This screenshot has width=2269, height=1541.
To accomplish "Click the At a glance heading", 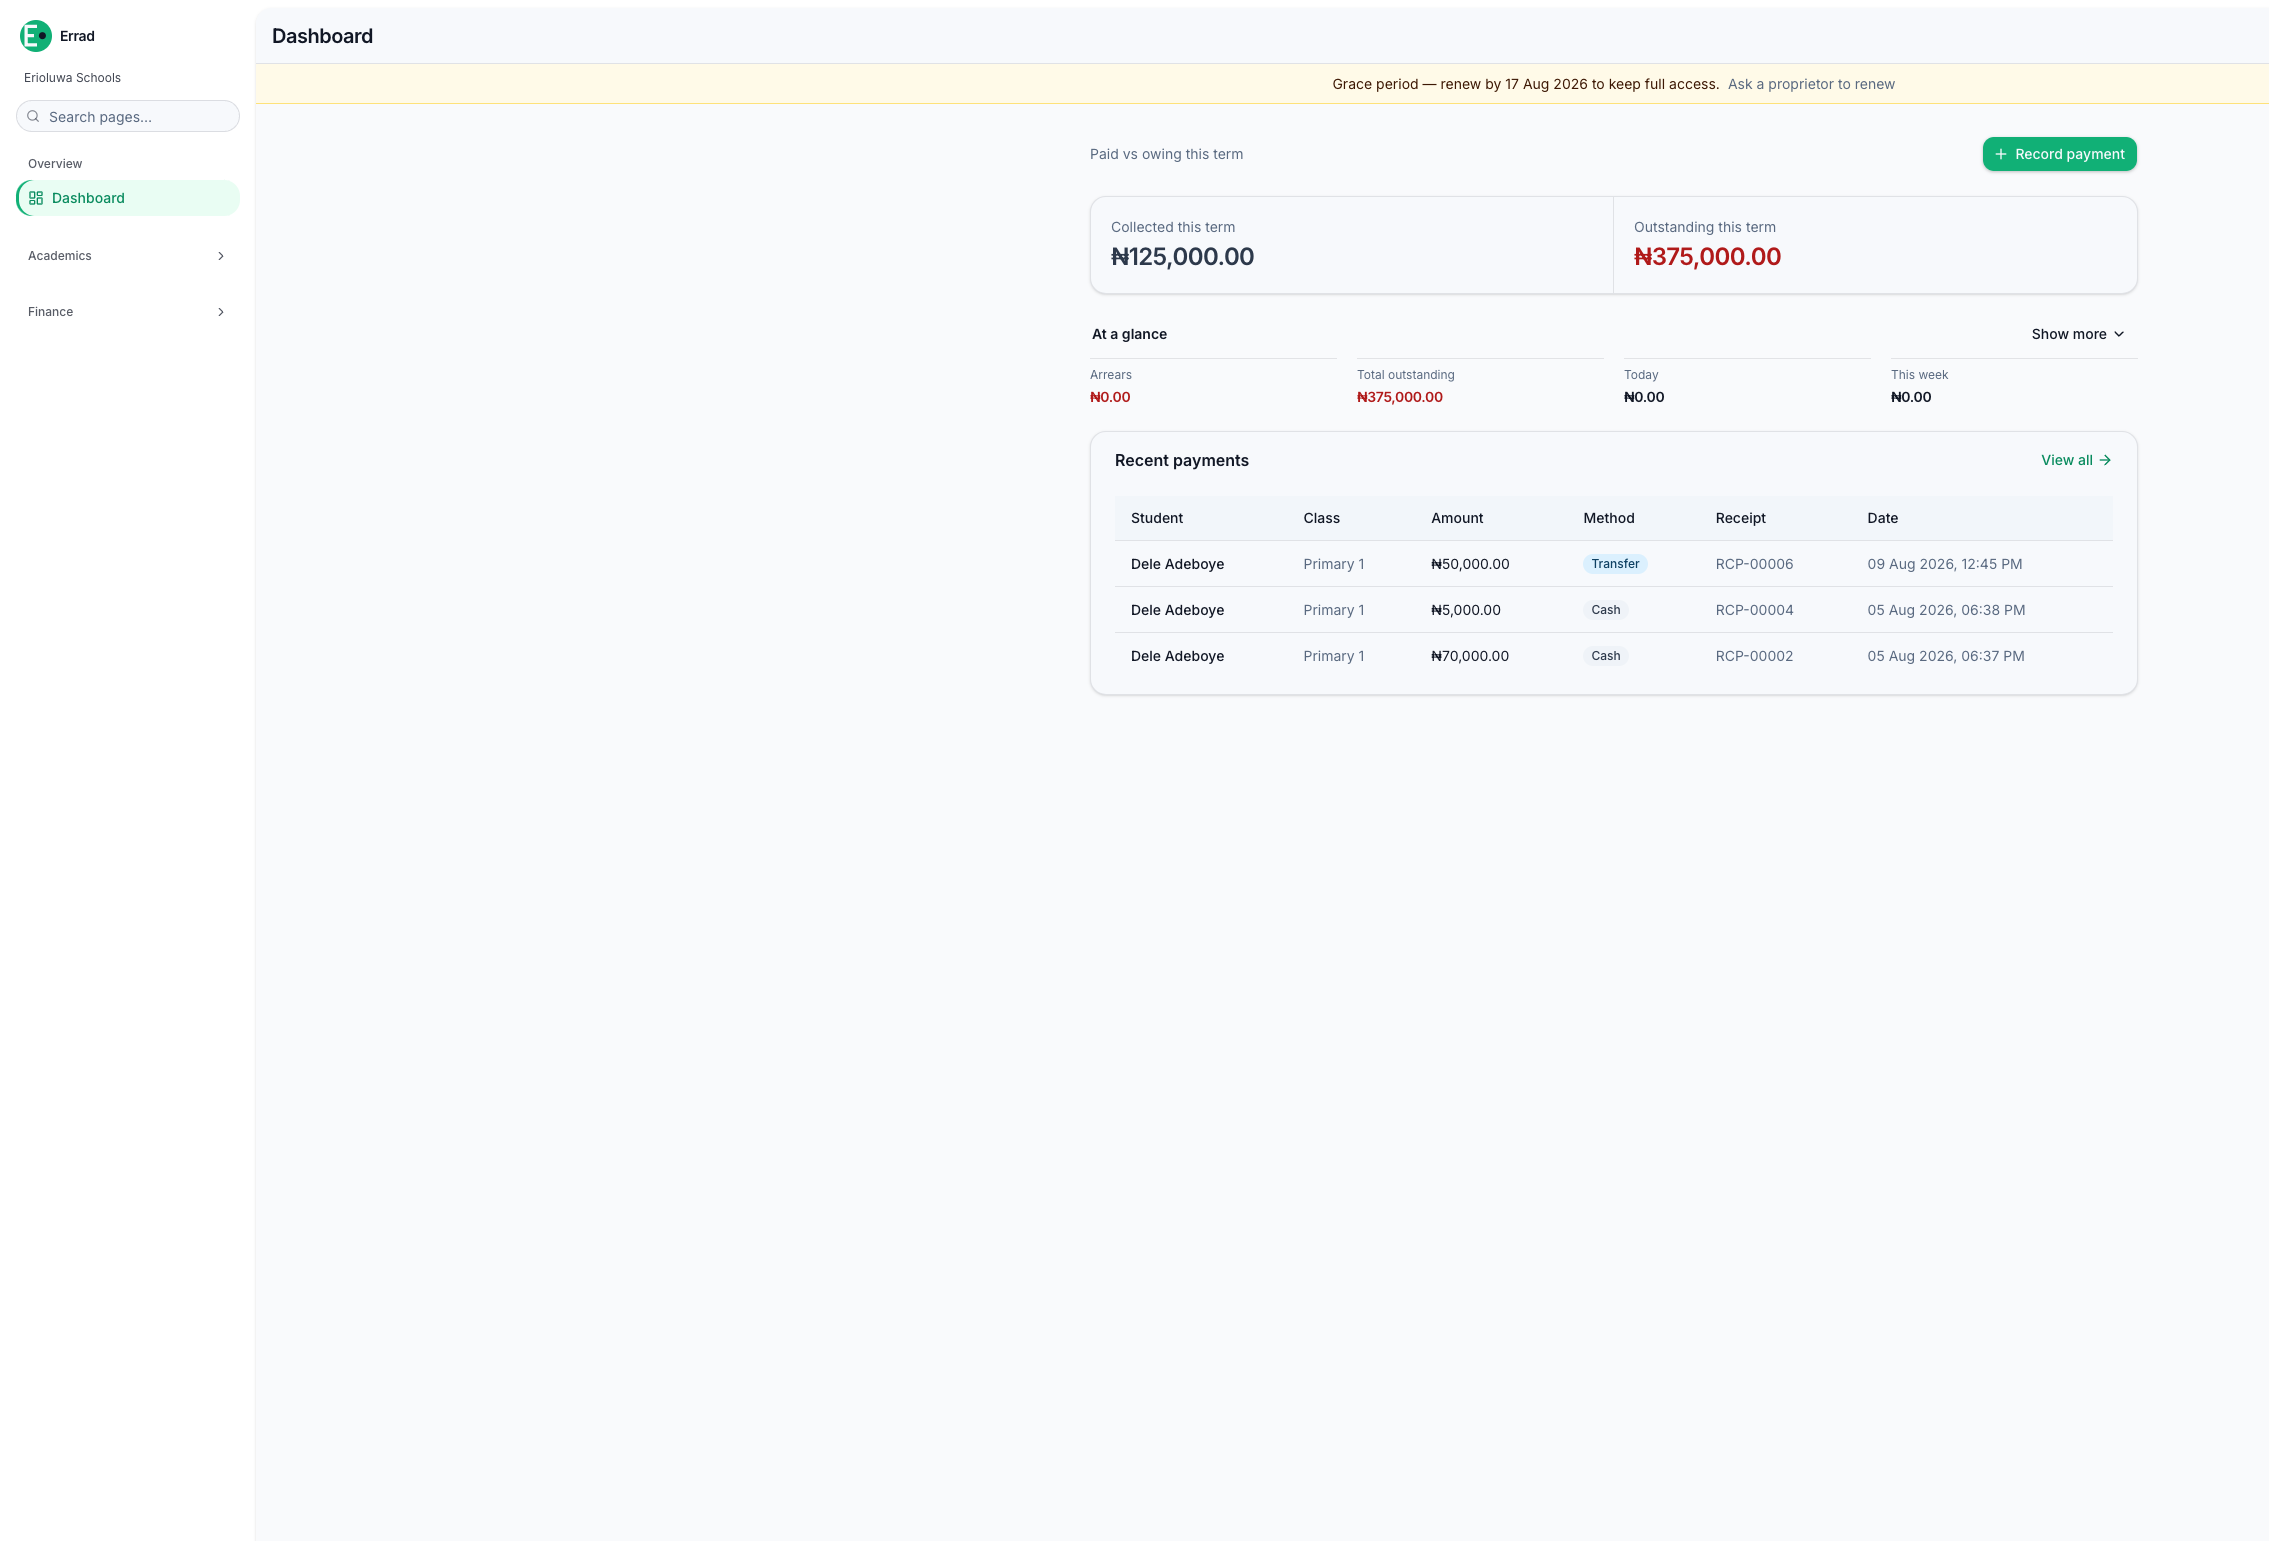I will coord(1129,334).
